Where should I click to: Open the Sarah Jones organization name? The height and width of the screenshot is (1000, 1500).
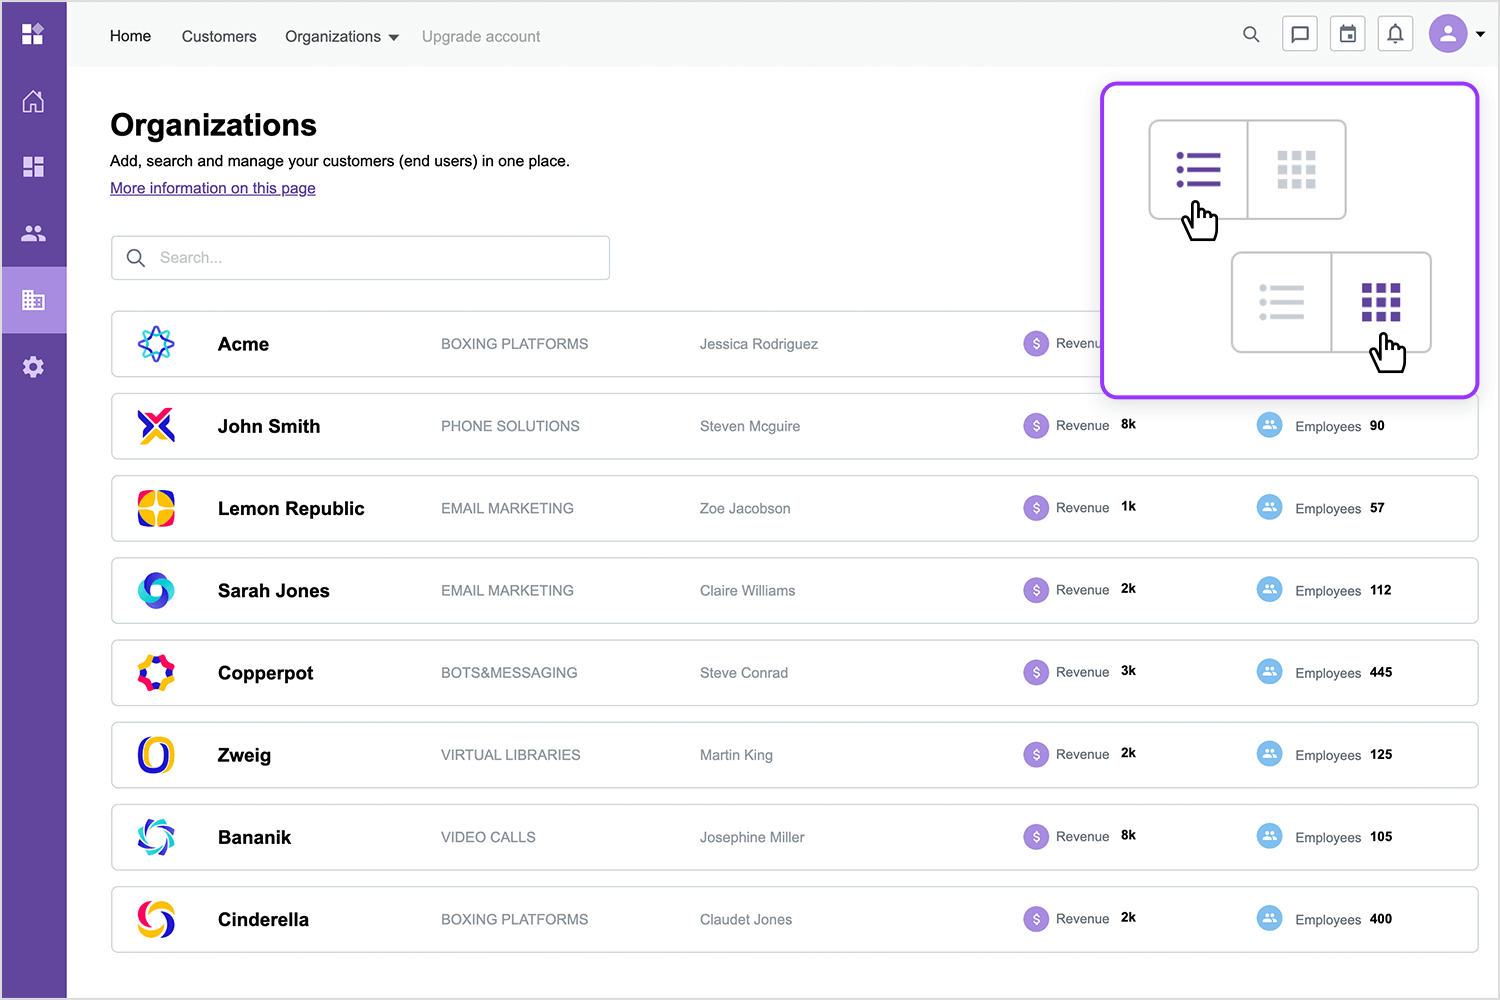pyautogui.click(x=274, y=591)
